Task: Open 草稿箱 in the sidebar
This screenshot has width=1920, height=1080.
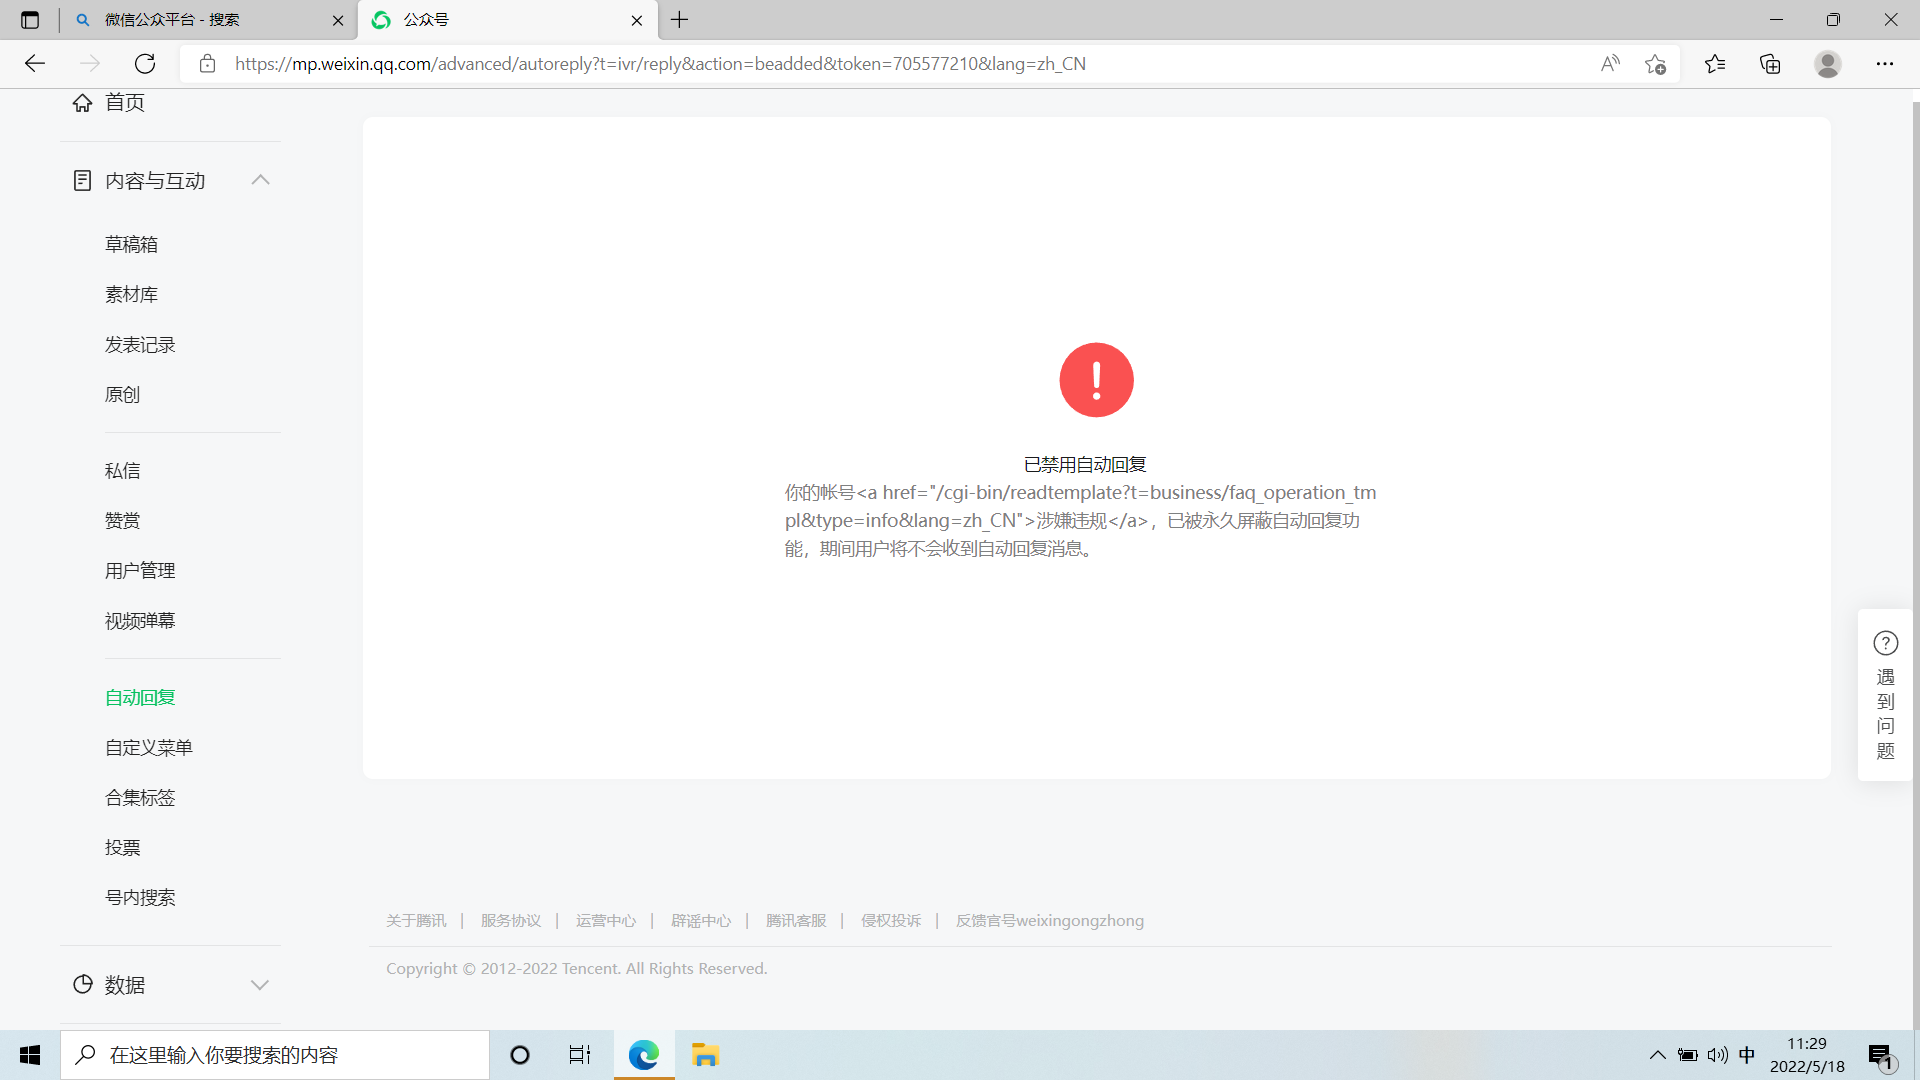Action: (x=131, y=245)
